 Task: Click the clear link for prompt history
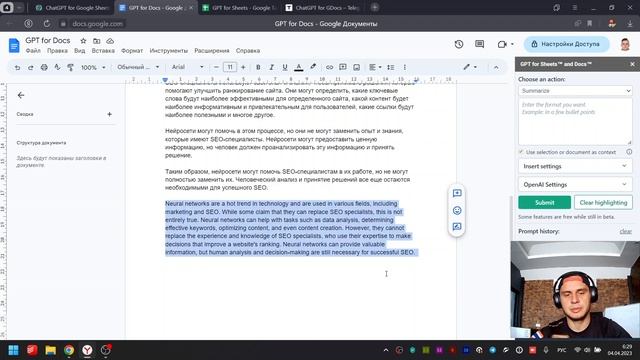625,231
